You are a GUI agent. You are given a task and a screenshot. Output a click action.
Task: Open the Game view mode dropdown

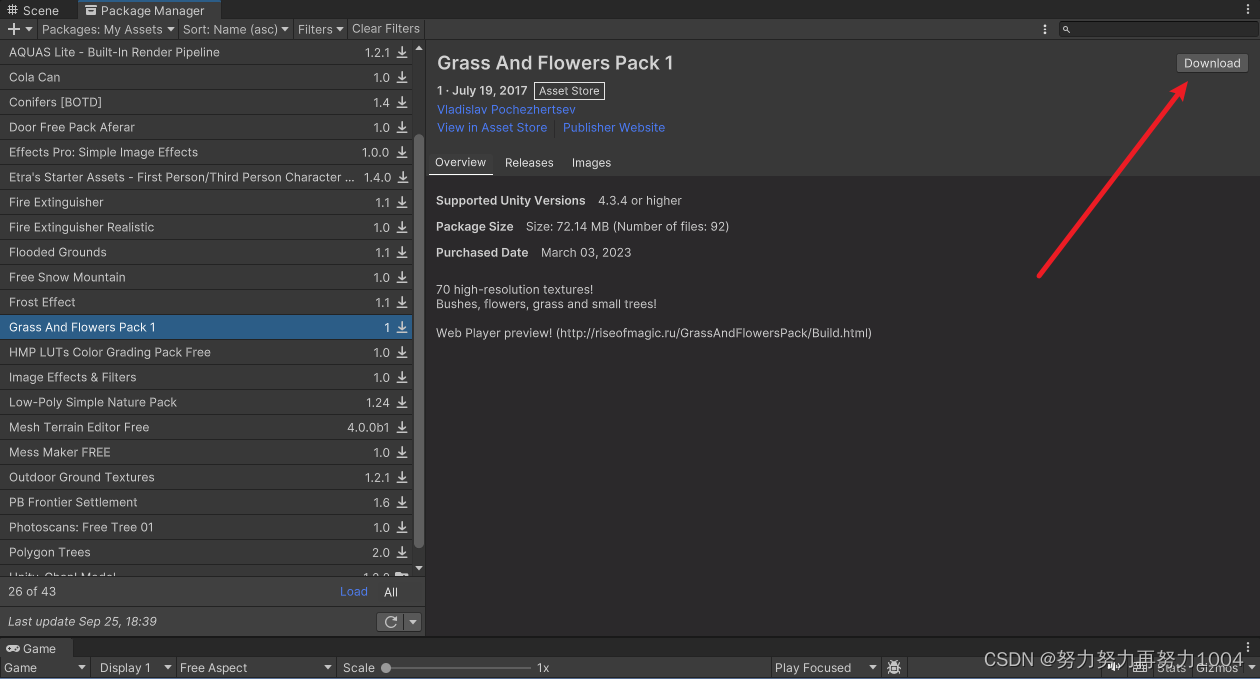coord(45,667)
